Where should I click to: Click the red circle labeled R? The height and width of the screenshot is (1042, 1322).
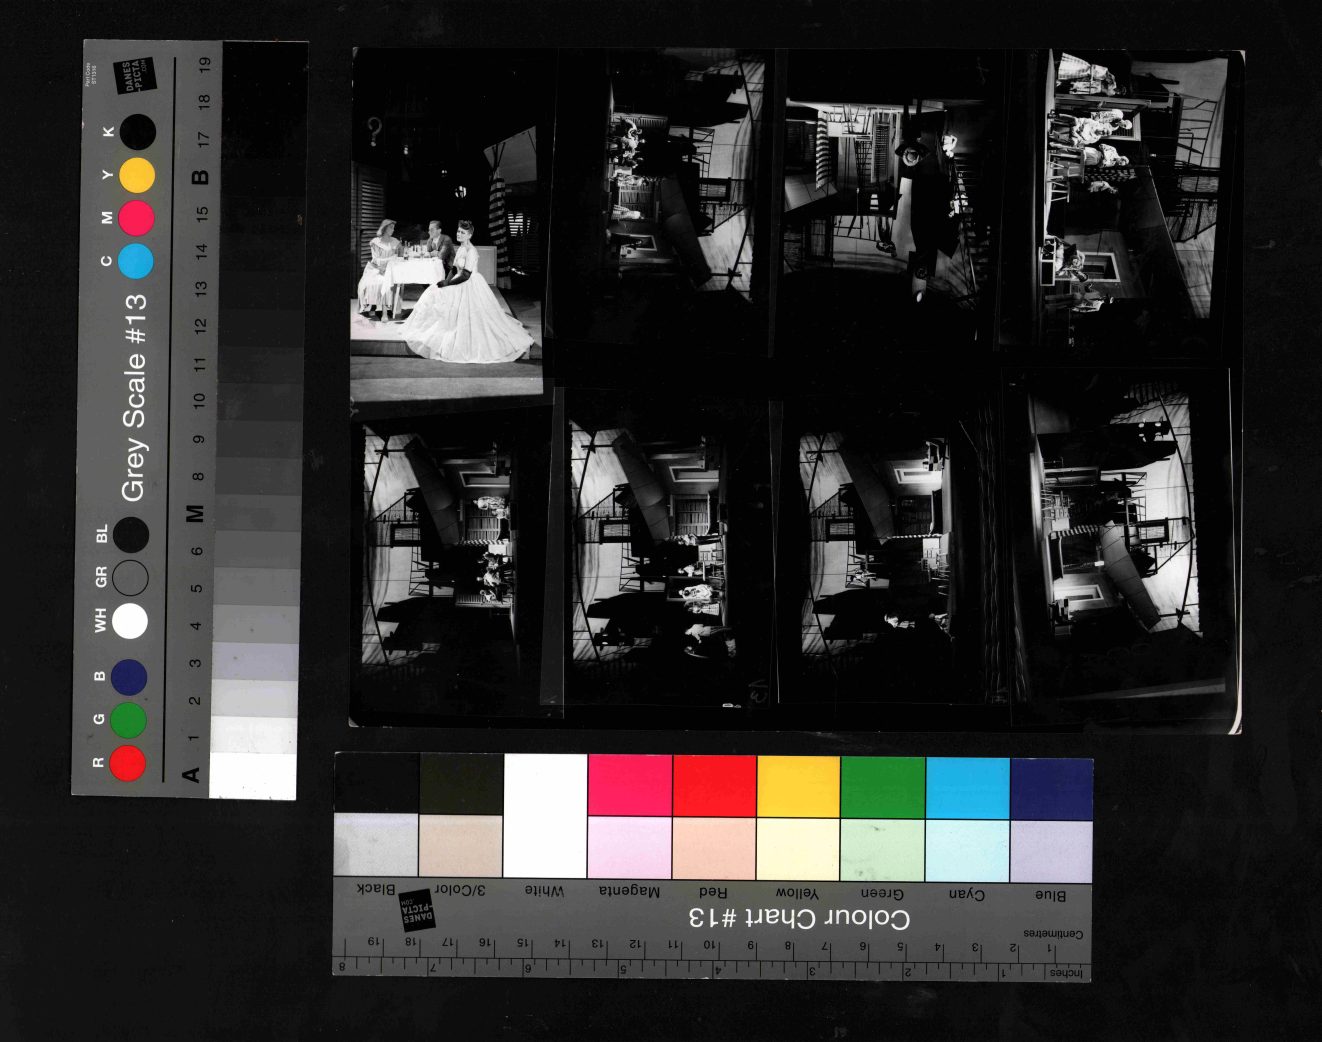[128, 762]
